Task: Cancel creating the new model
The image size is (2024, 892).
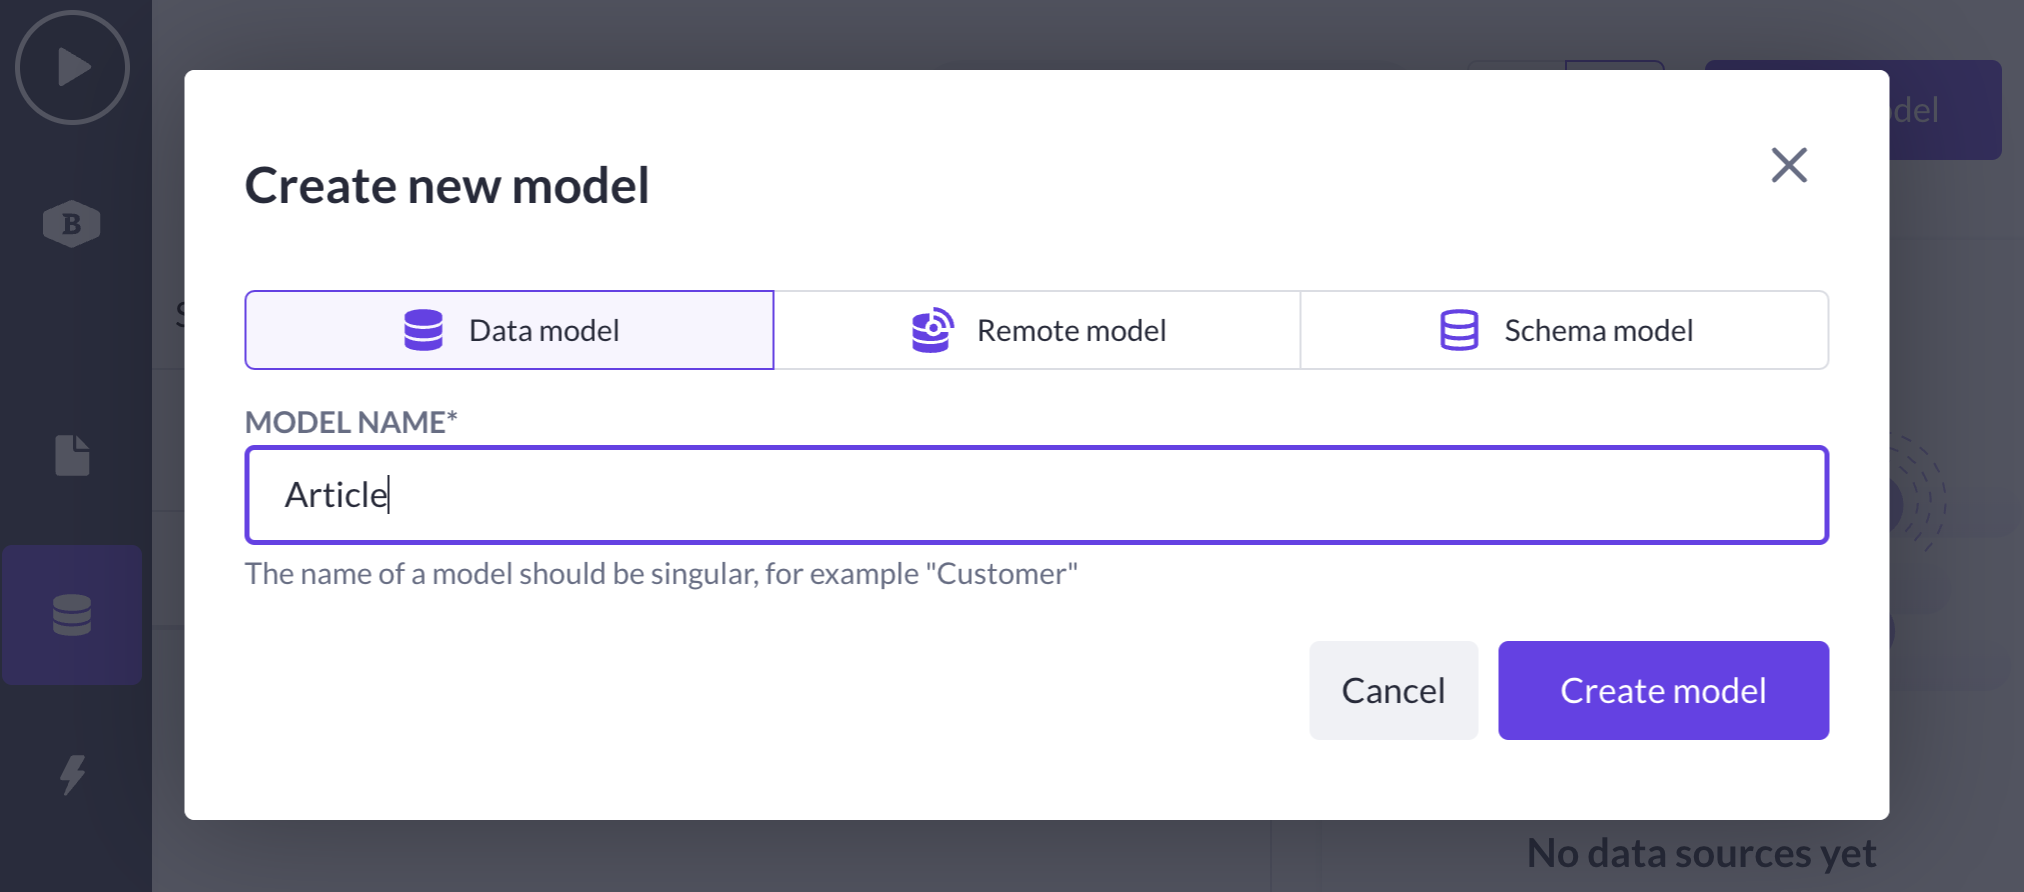Action: pos(1393,691)
